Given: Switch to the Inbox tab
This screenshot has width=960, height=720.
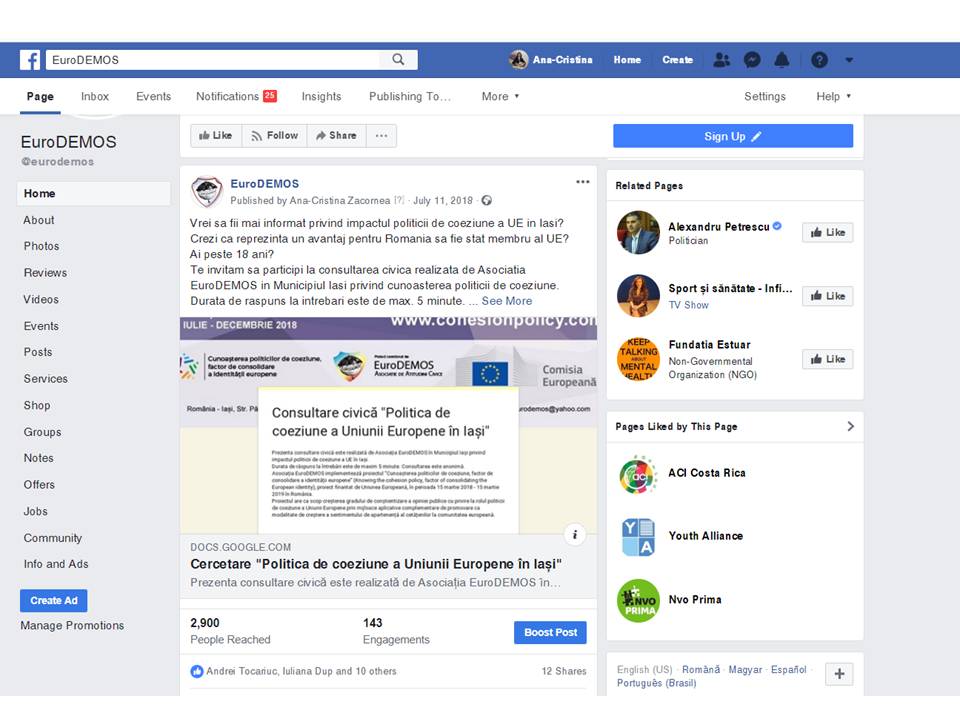Looking at the screenshot, I should click(95, 97).
